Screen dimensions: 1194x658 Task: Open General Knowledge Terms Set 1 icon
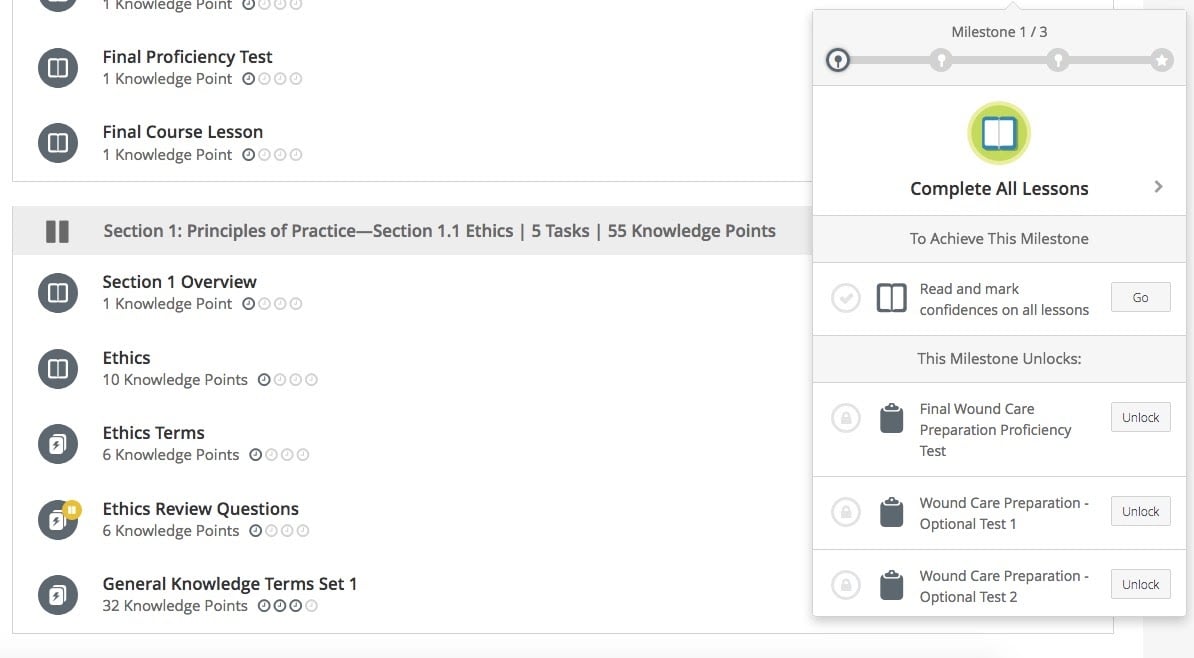point(58,595)
